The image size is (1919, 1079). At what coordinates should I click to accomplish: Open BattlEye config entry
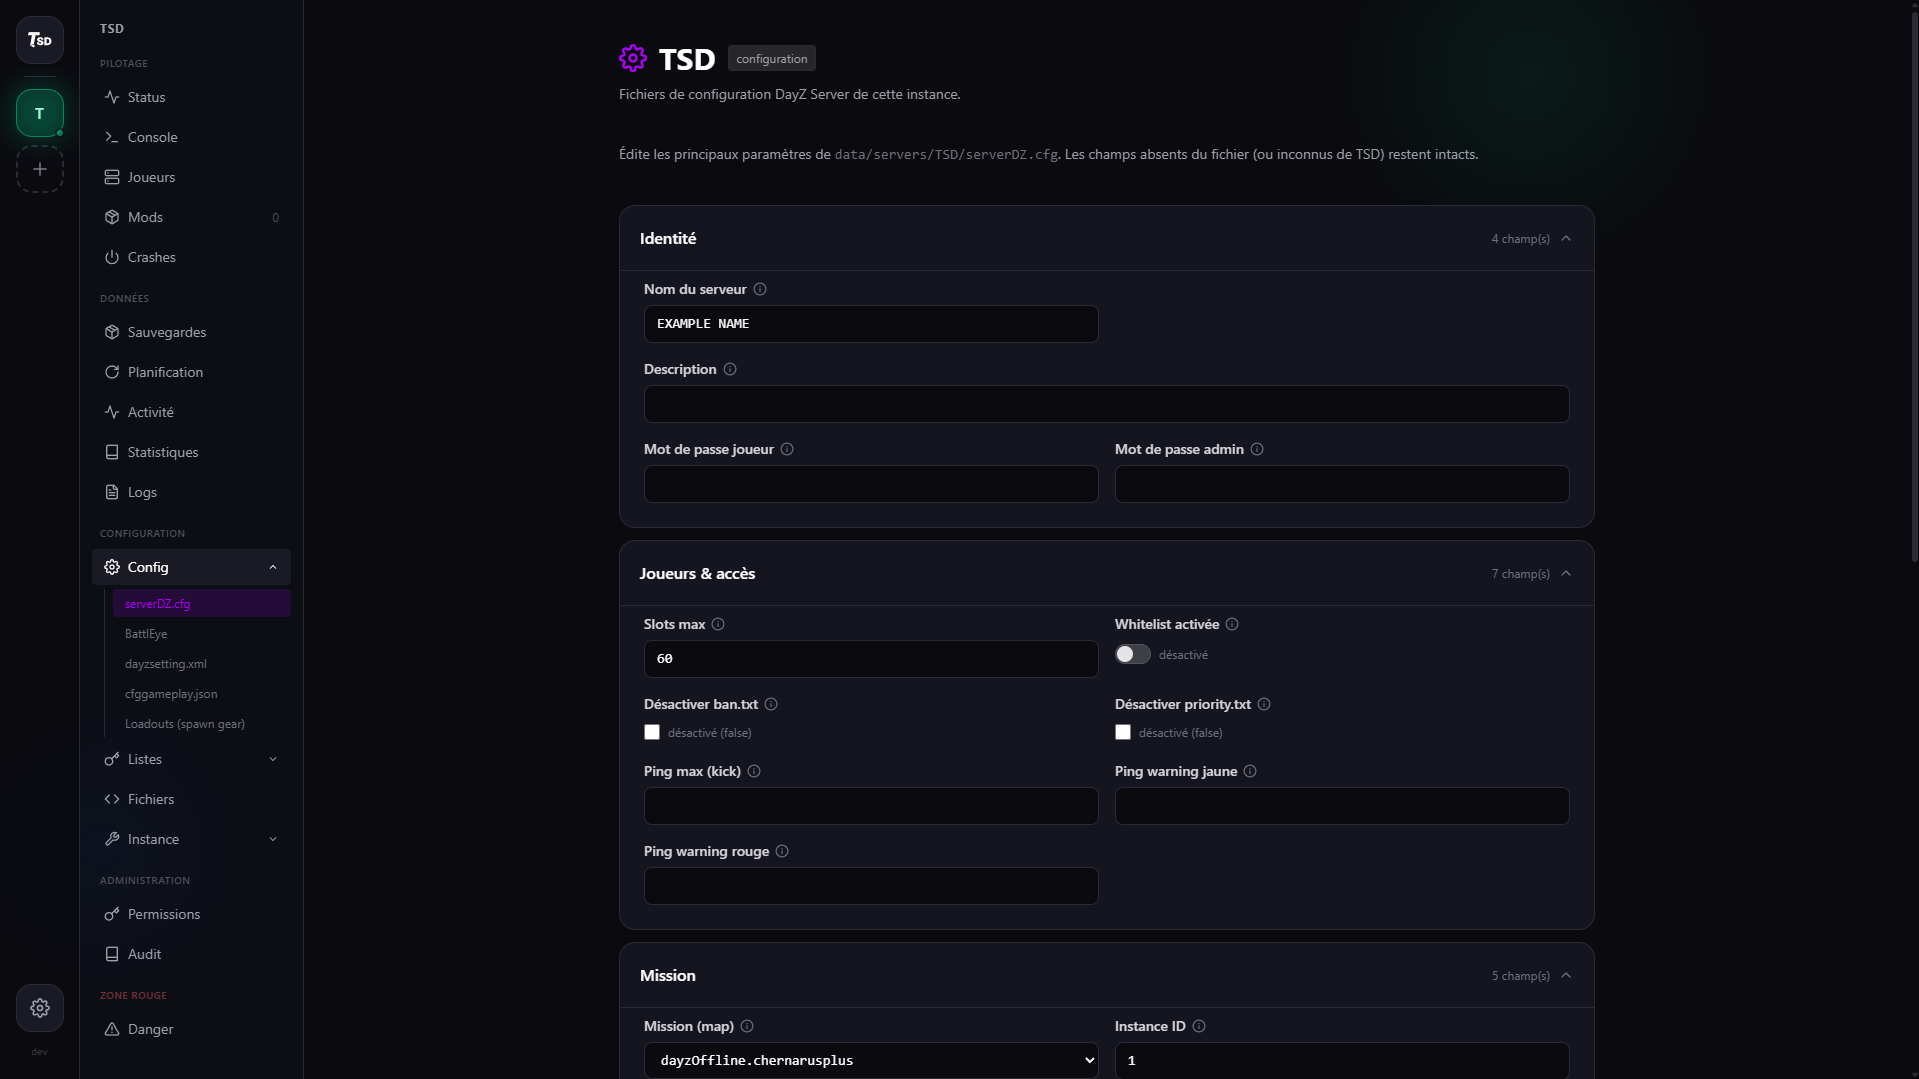point(201,633)
